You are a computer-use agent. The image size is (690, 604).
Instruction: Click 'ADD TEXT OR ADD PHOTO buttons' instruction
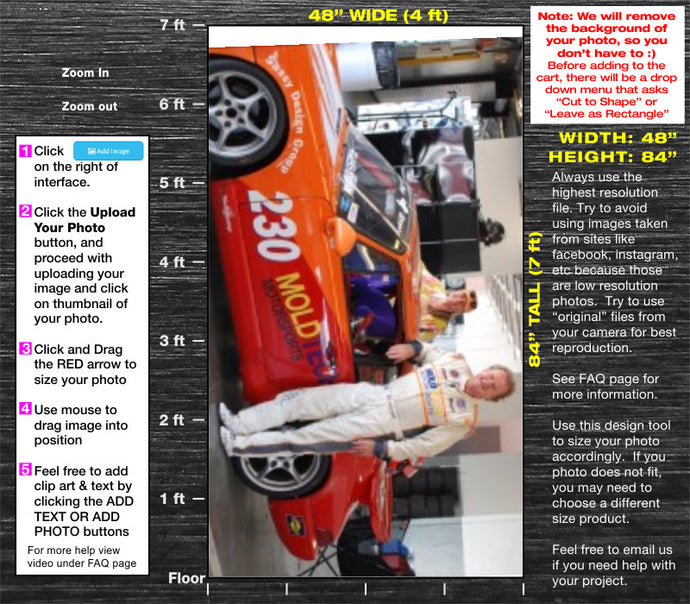84,516
